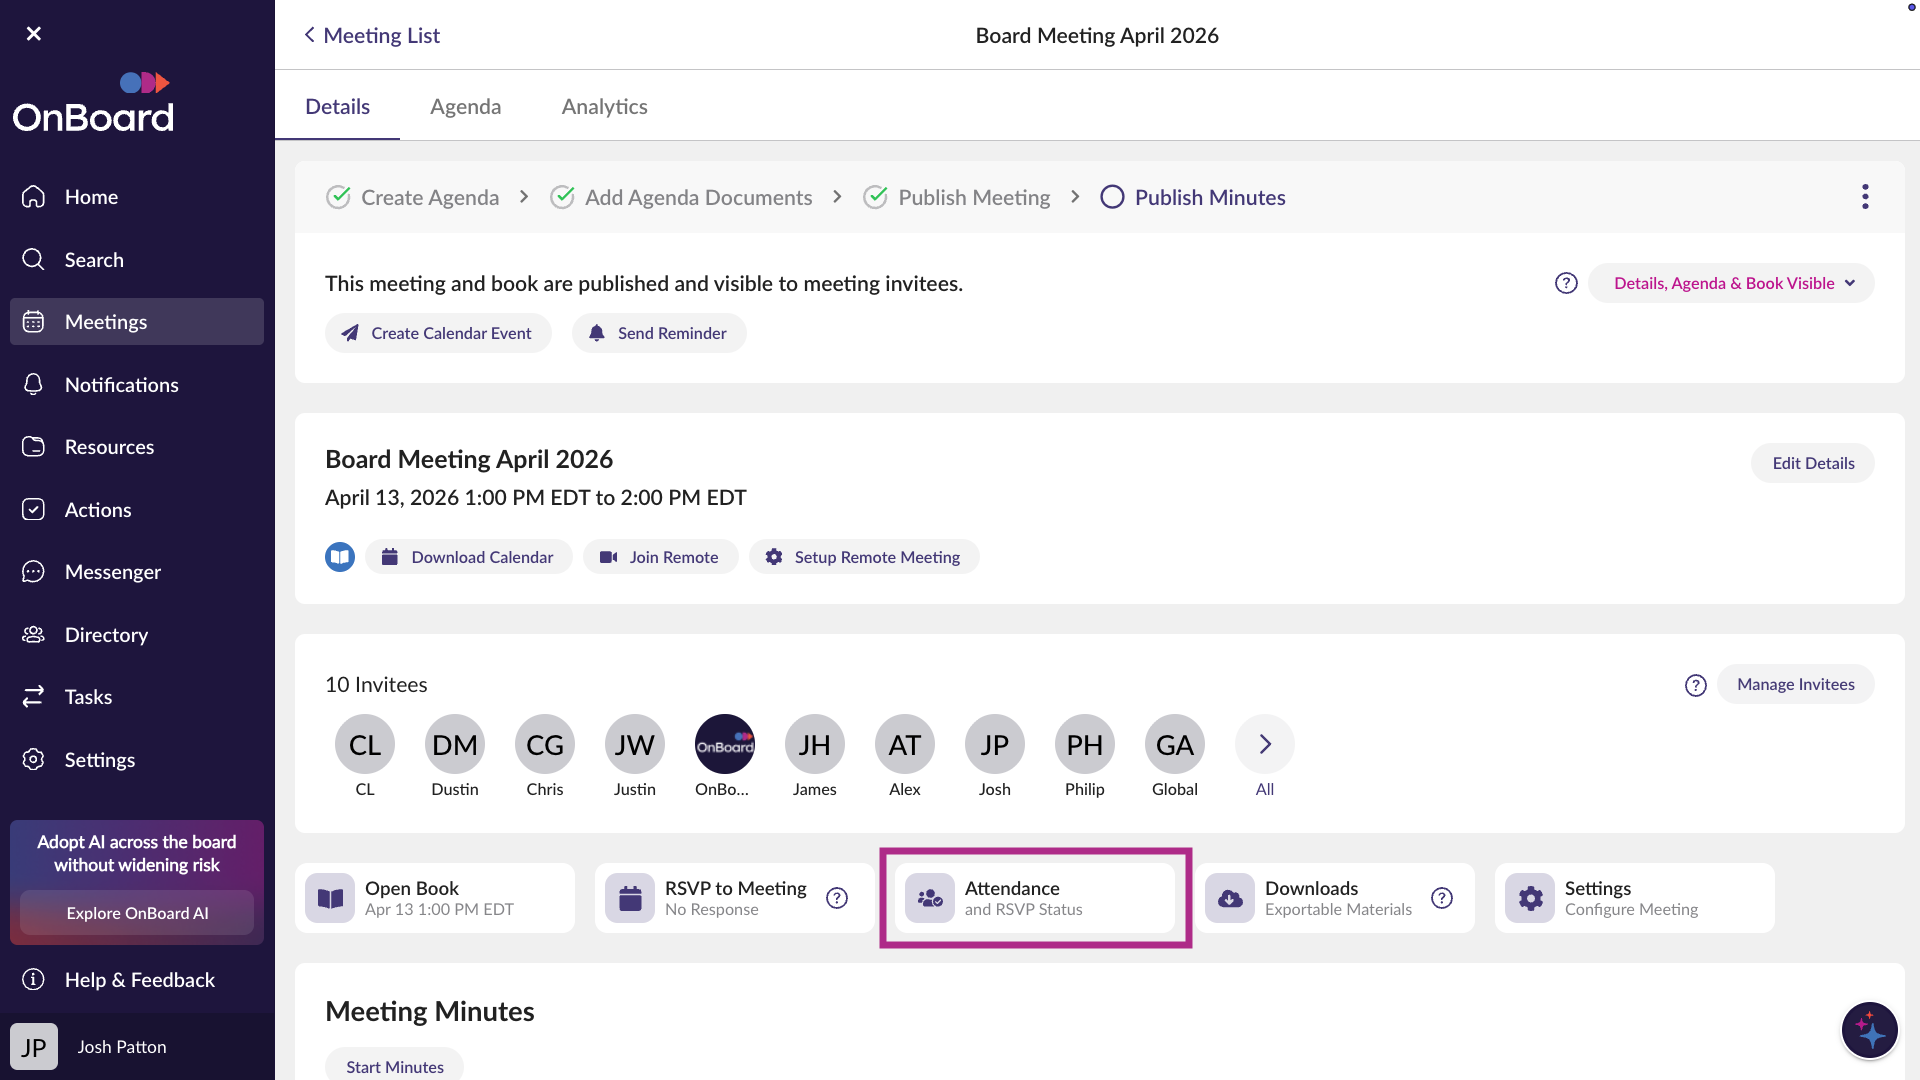Close the sidebar with the X icon
The height and width of the screenshot is (1080, 1920).
[x=34, y=34]
